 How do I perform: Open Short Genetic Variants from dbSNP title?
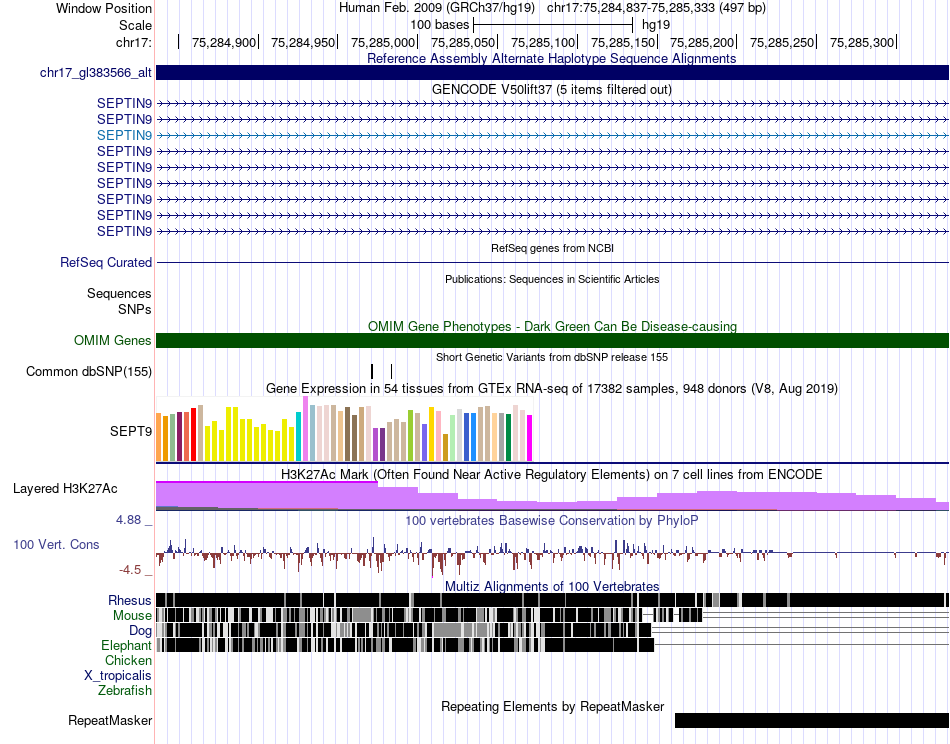[552, 357]
